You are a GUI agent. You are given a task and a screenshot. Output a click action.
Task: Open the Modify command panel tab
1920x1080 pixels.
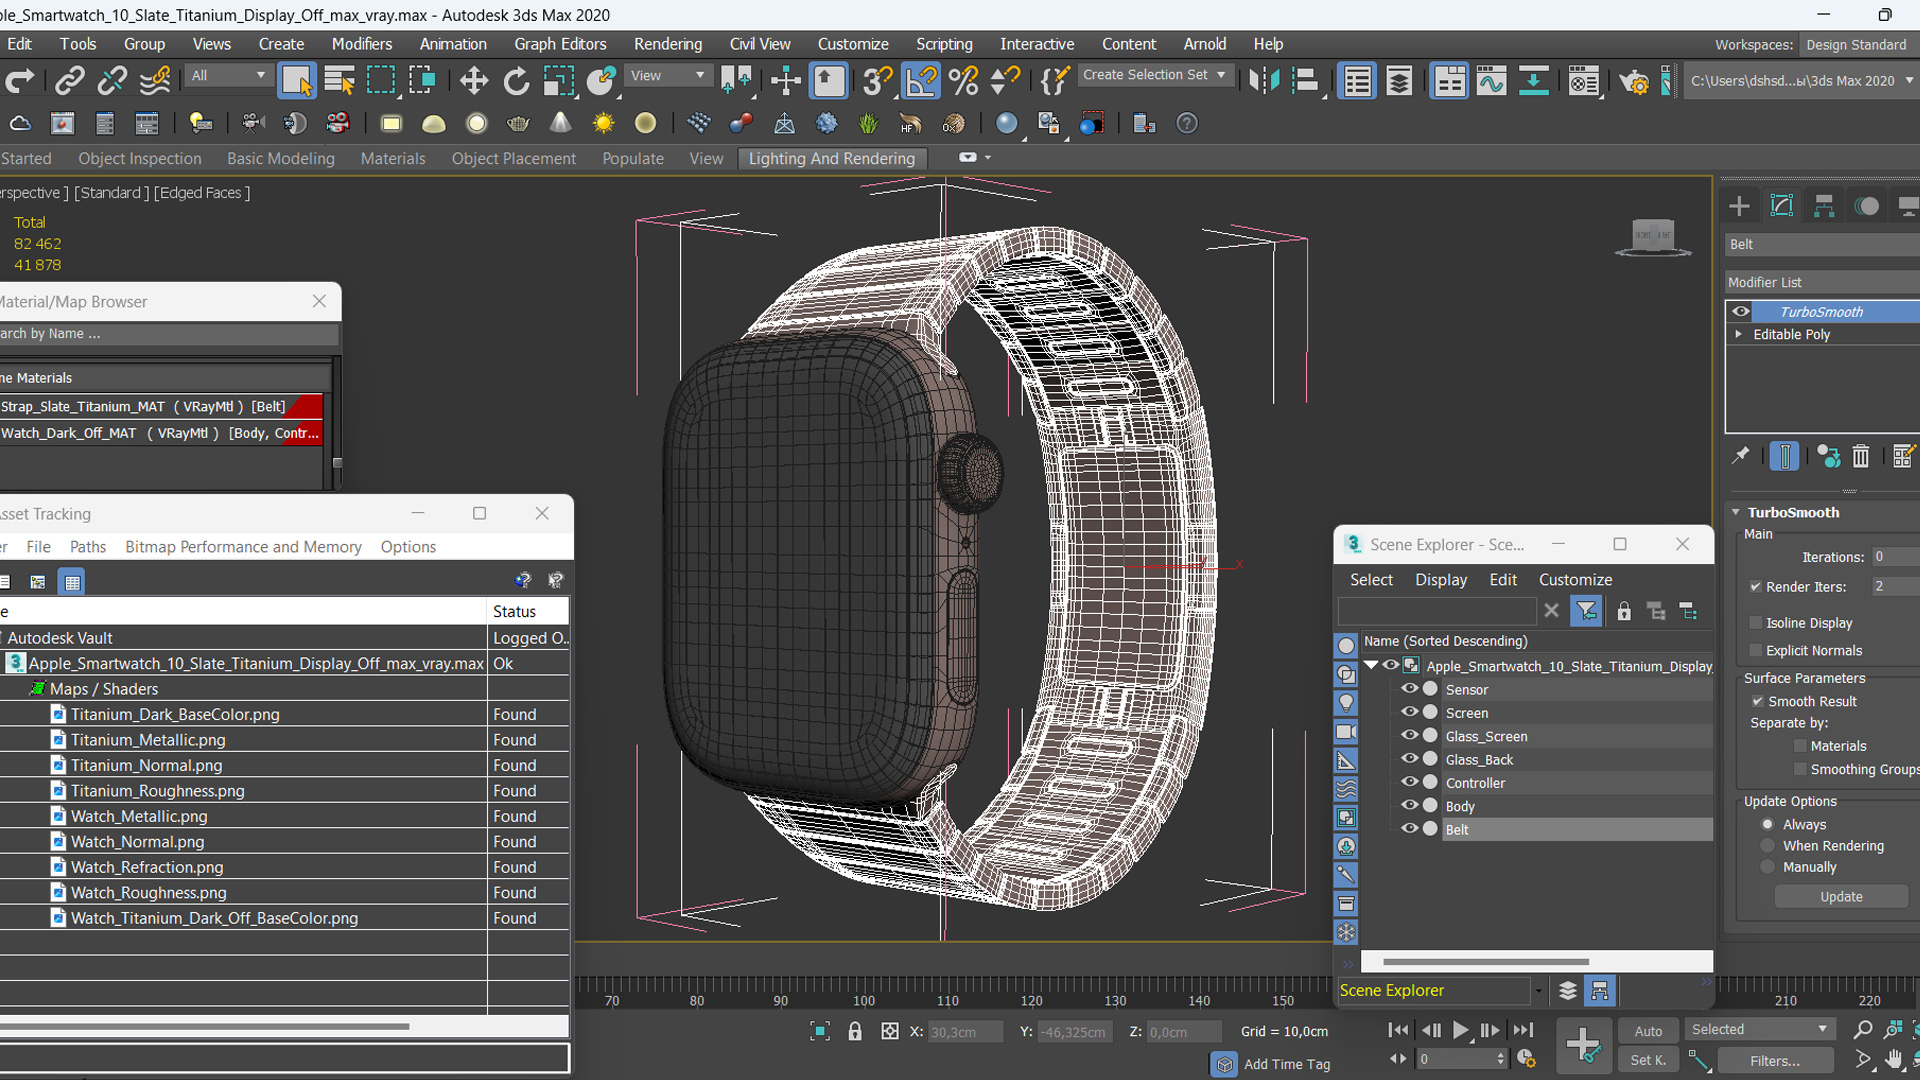coord(1782,206)
